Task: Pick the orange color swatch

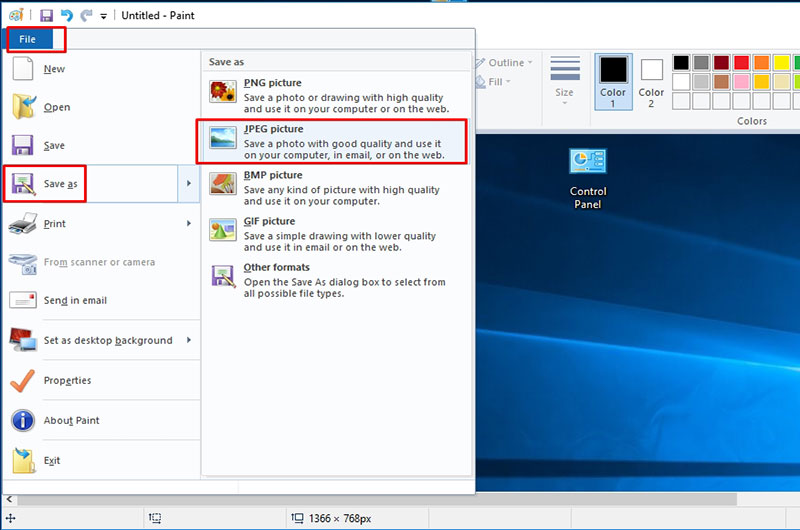Action: 761,63
